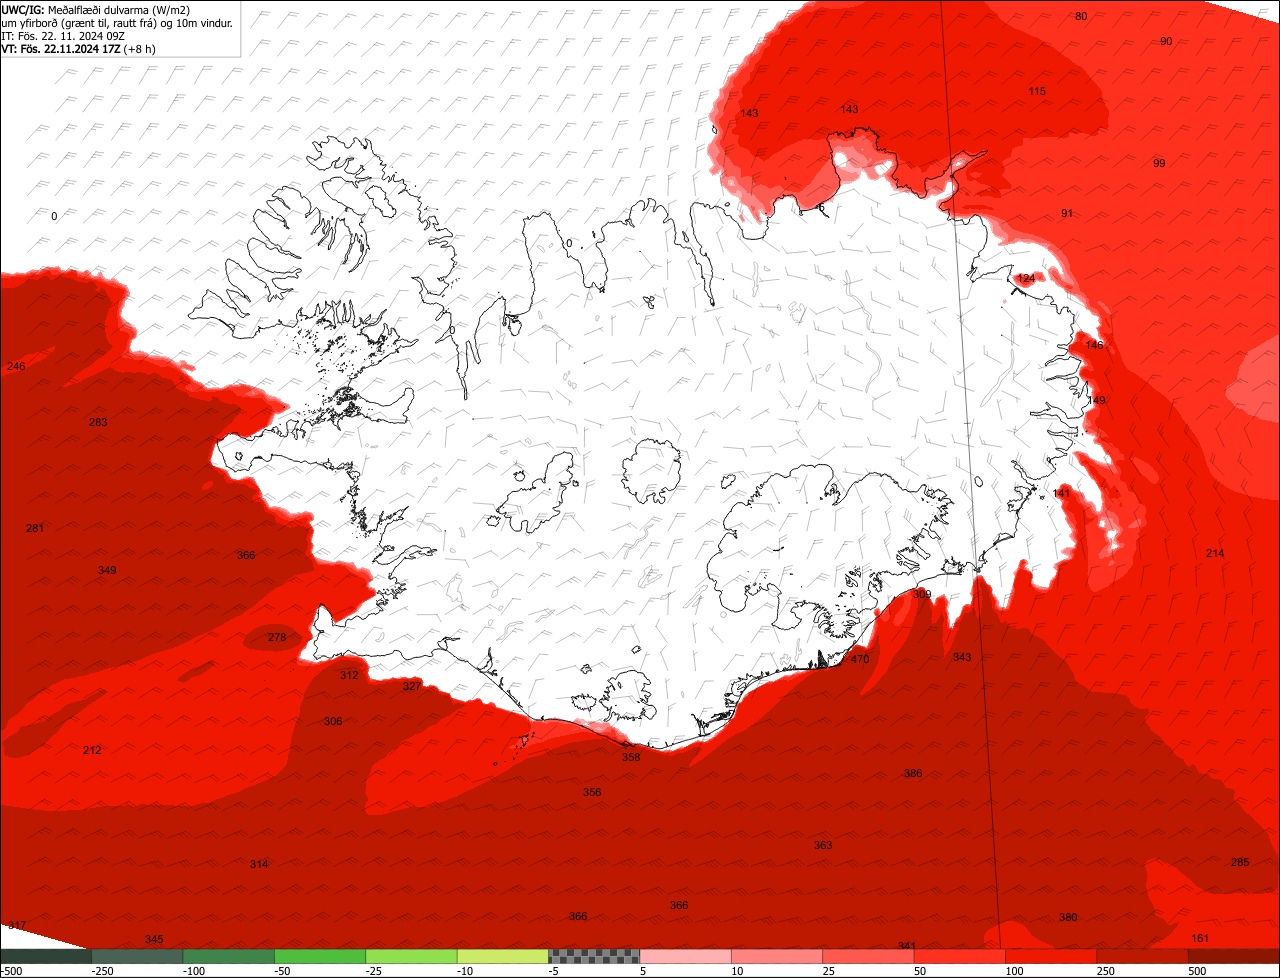Viewport: 1280px width, 978px height.
Task: Click the light green swatch between -25 and -10
Action: point(411,956)
